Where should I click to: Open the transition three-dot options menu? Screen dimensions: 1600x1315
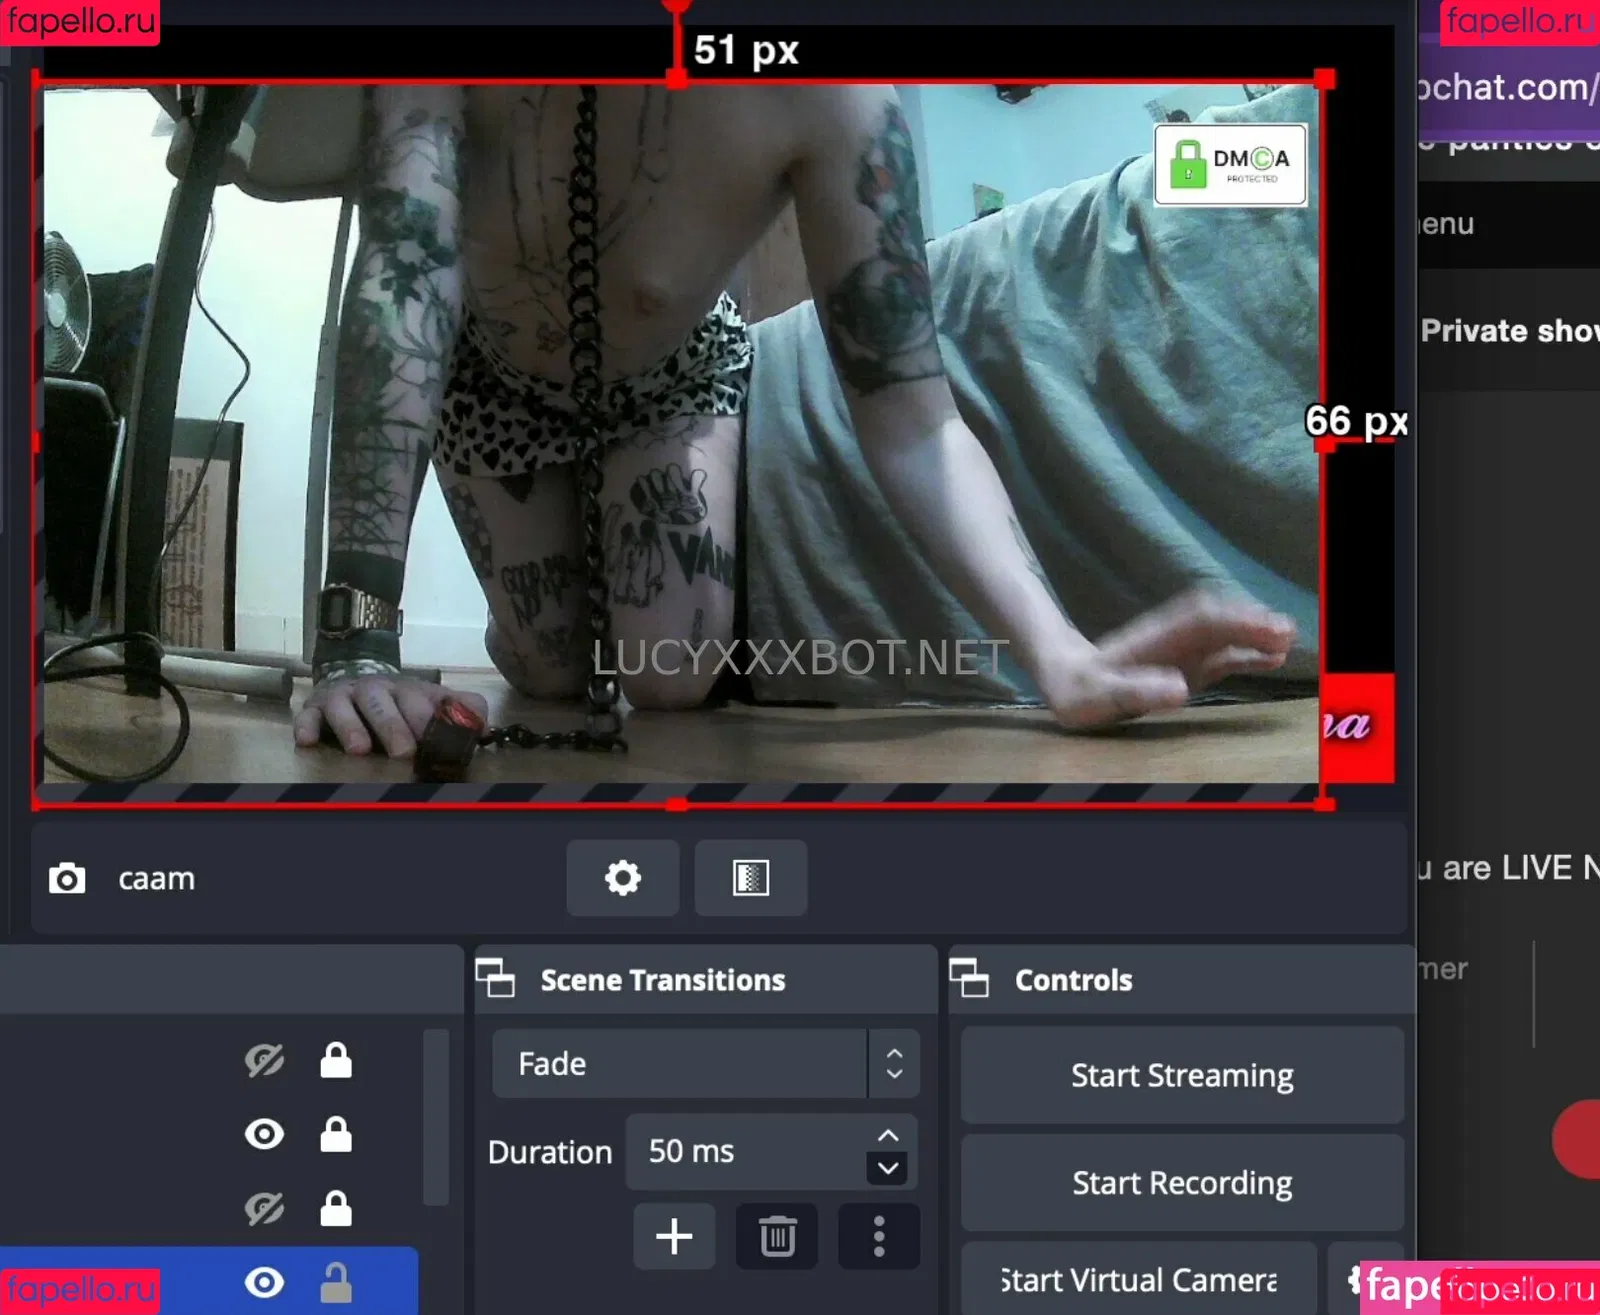coord(878,1236)
